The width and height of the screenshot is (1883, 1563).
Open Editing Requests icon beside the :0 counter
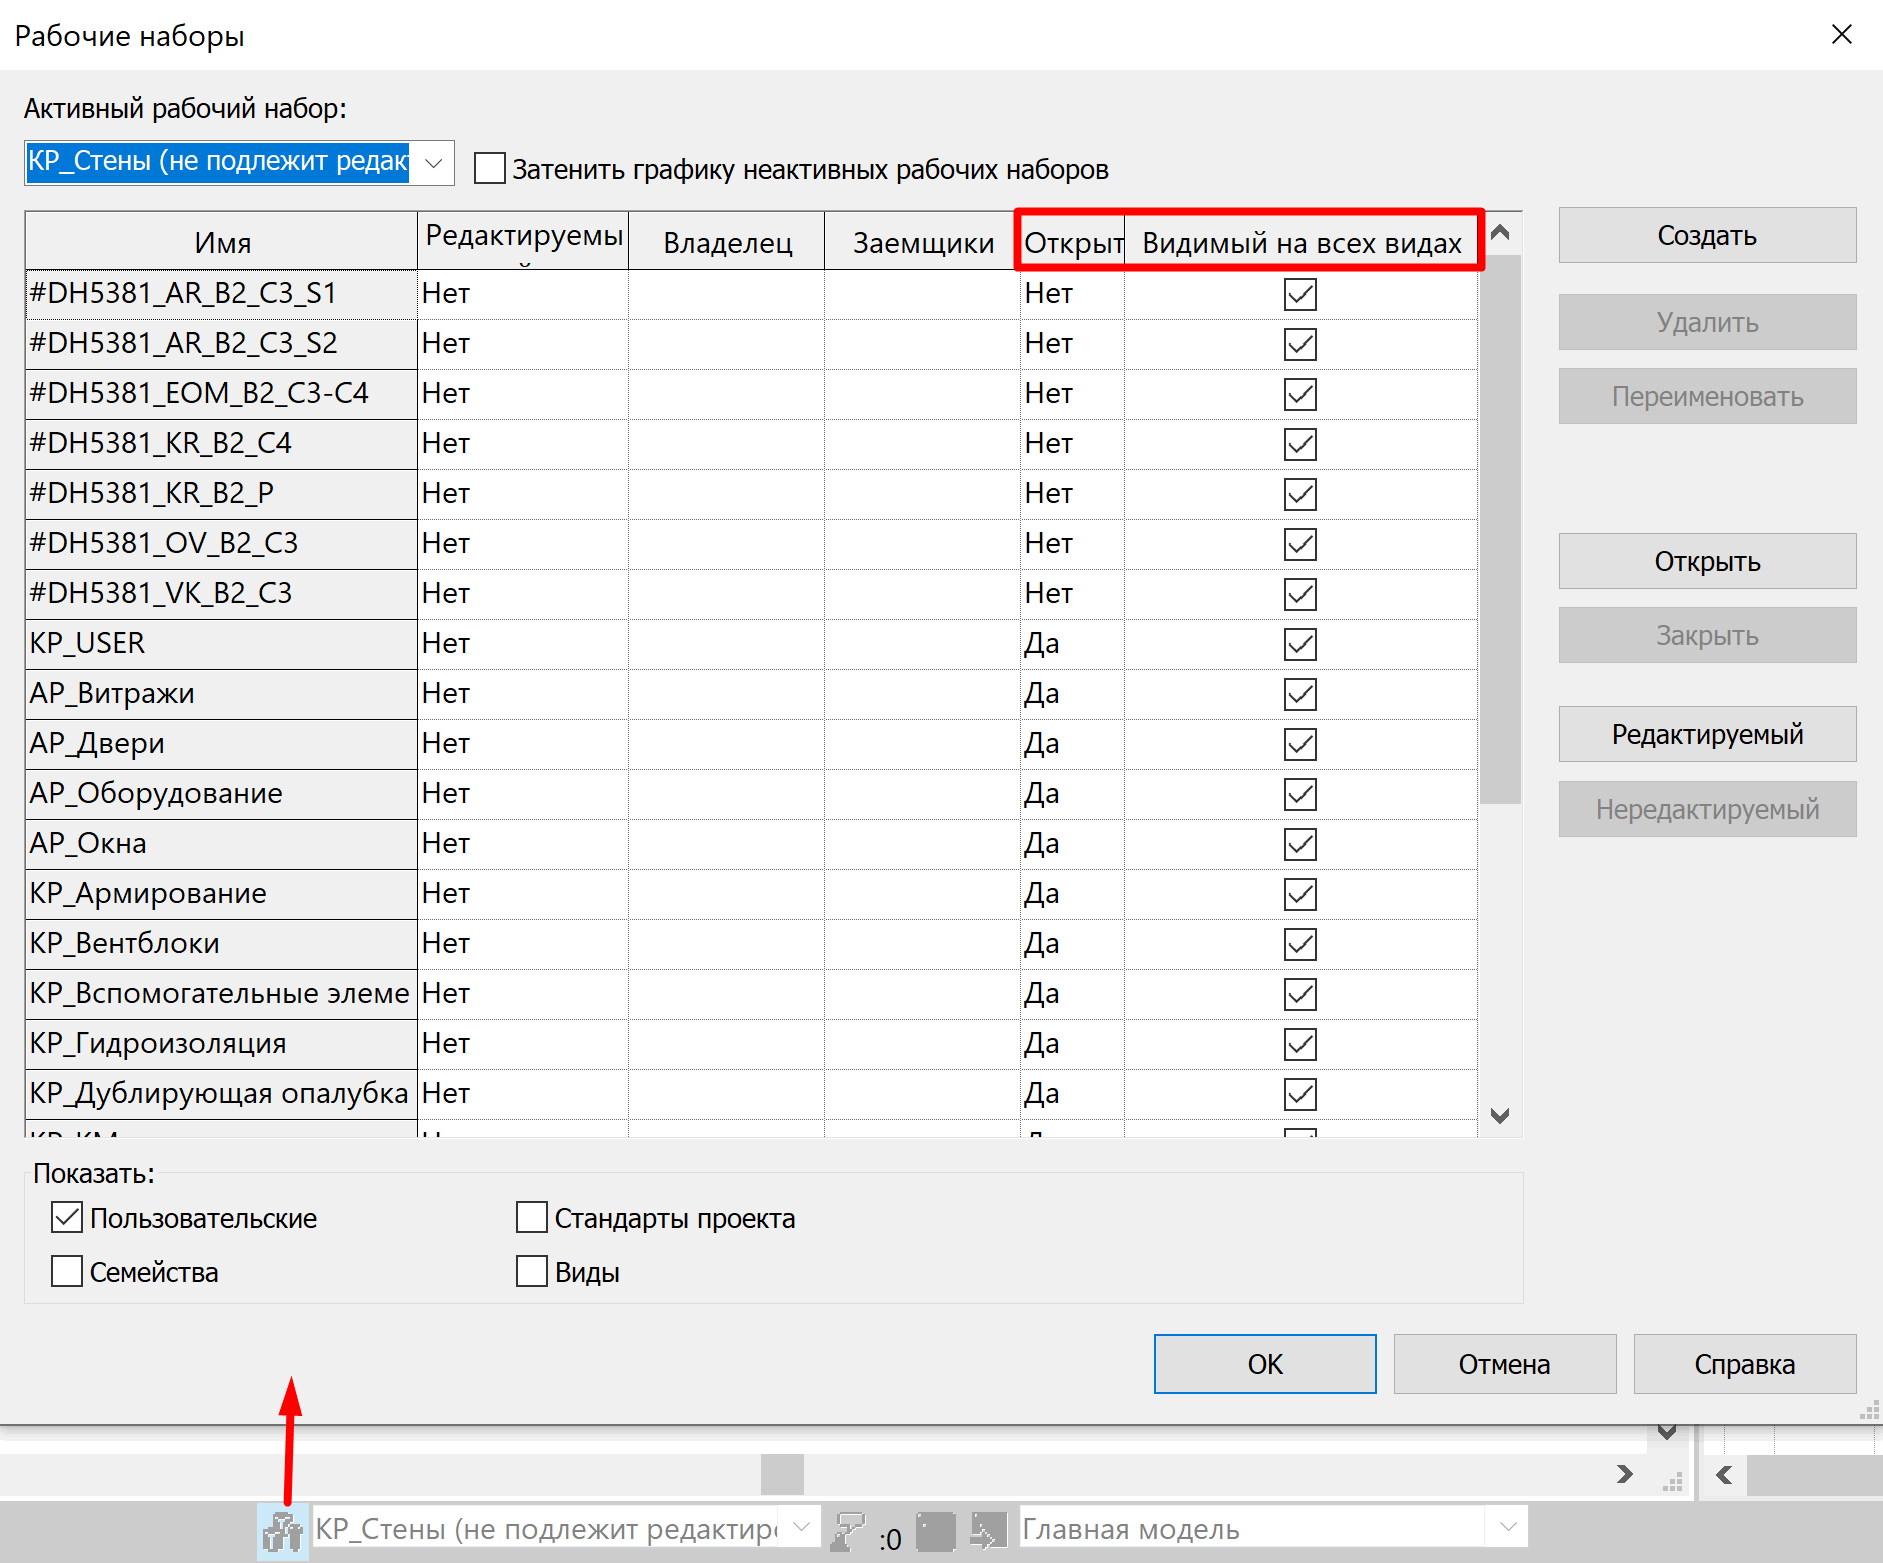849,1530
